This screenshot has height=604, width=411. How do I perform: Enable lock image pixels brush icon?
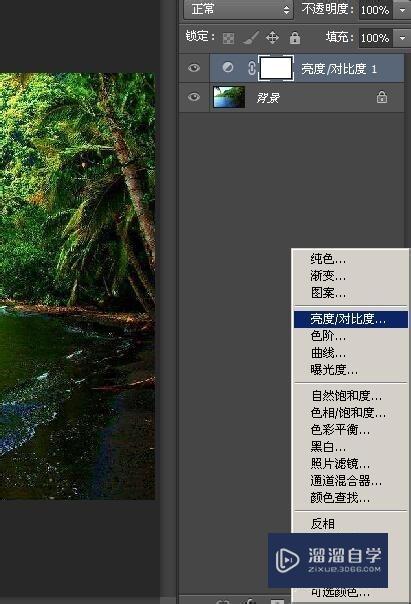(251, 38)
